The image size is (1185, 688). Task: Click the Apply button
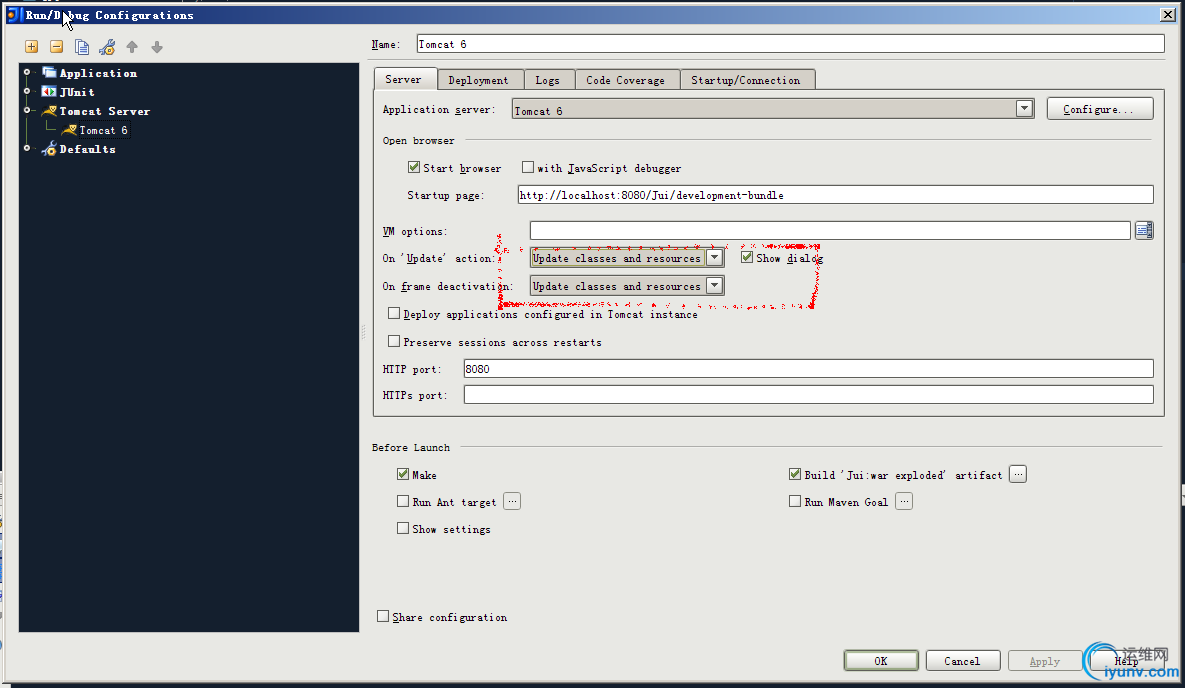1045,661
